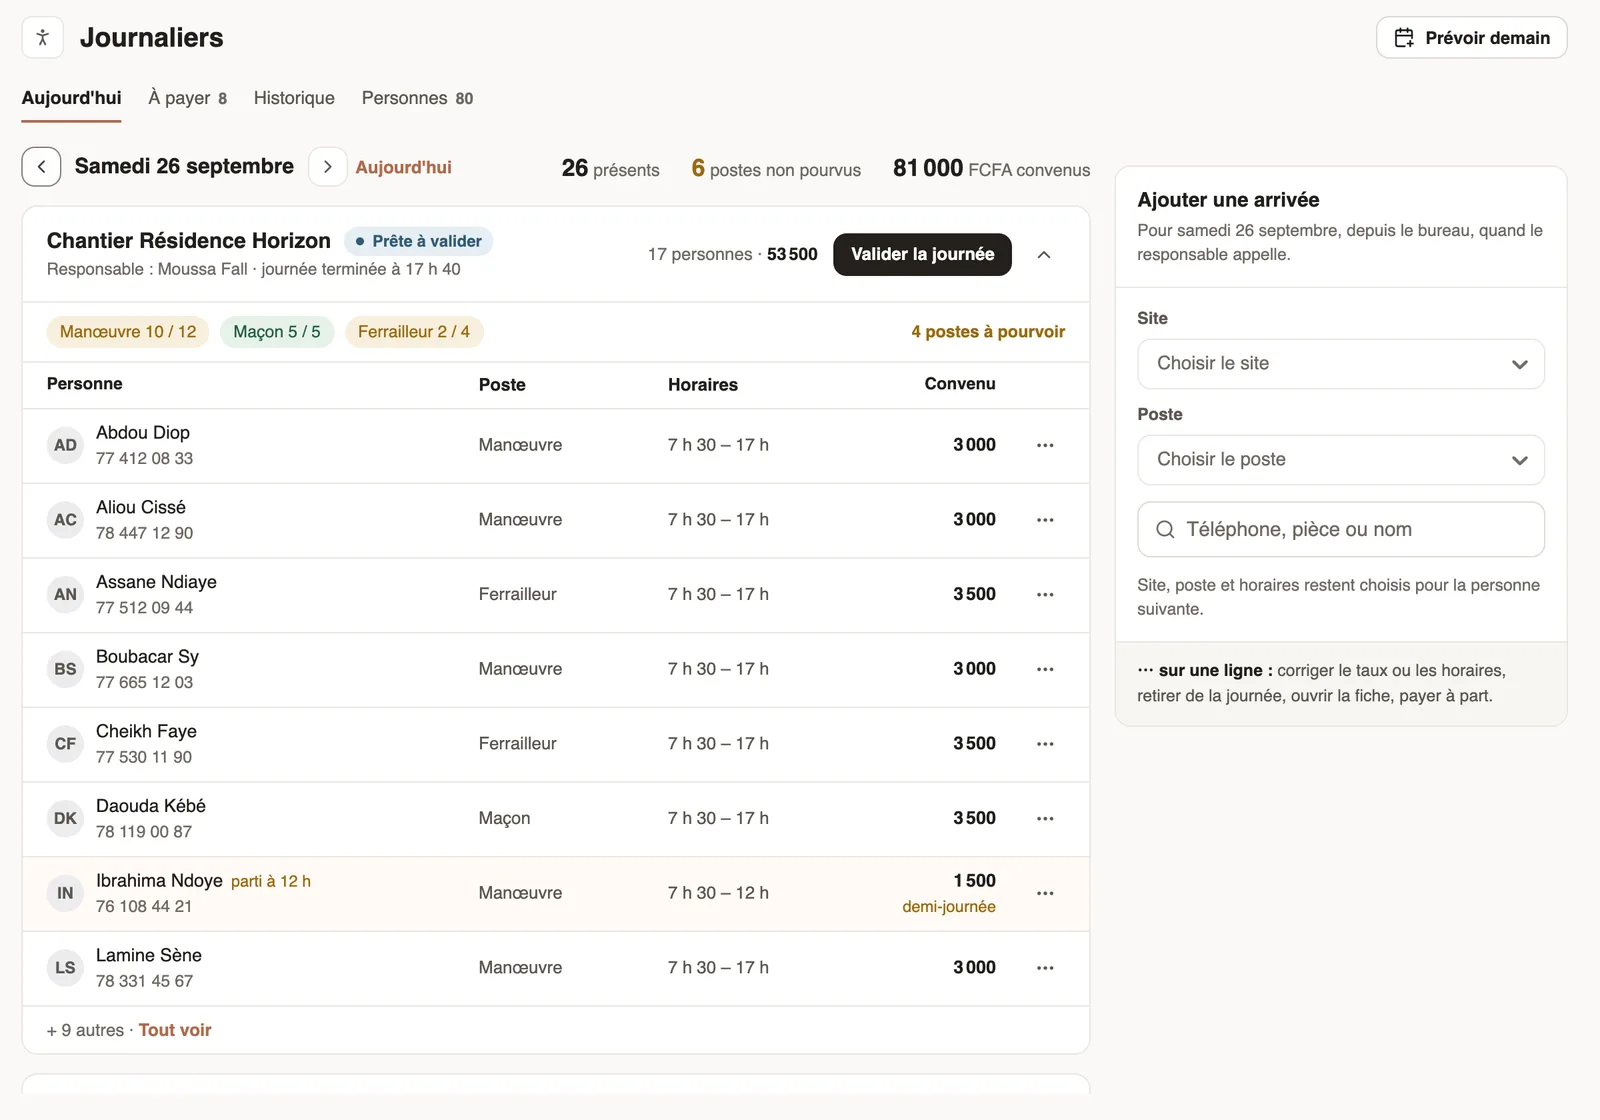This screenshot has width=1600, height=1120.
Task: Click the name Assane Ndiaye
Action: (156, 582)
